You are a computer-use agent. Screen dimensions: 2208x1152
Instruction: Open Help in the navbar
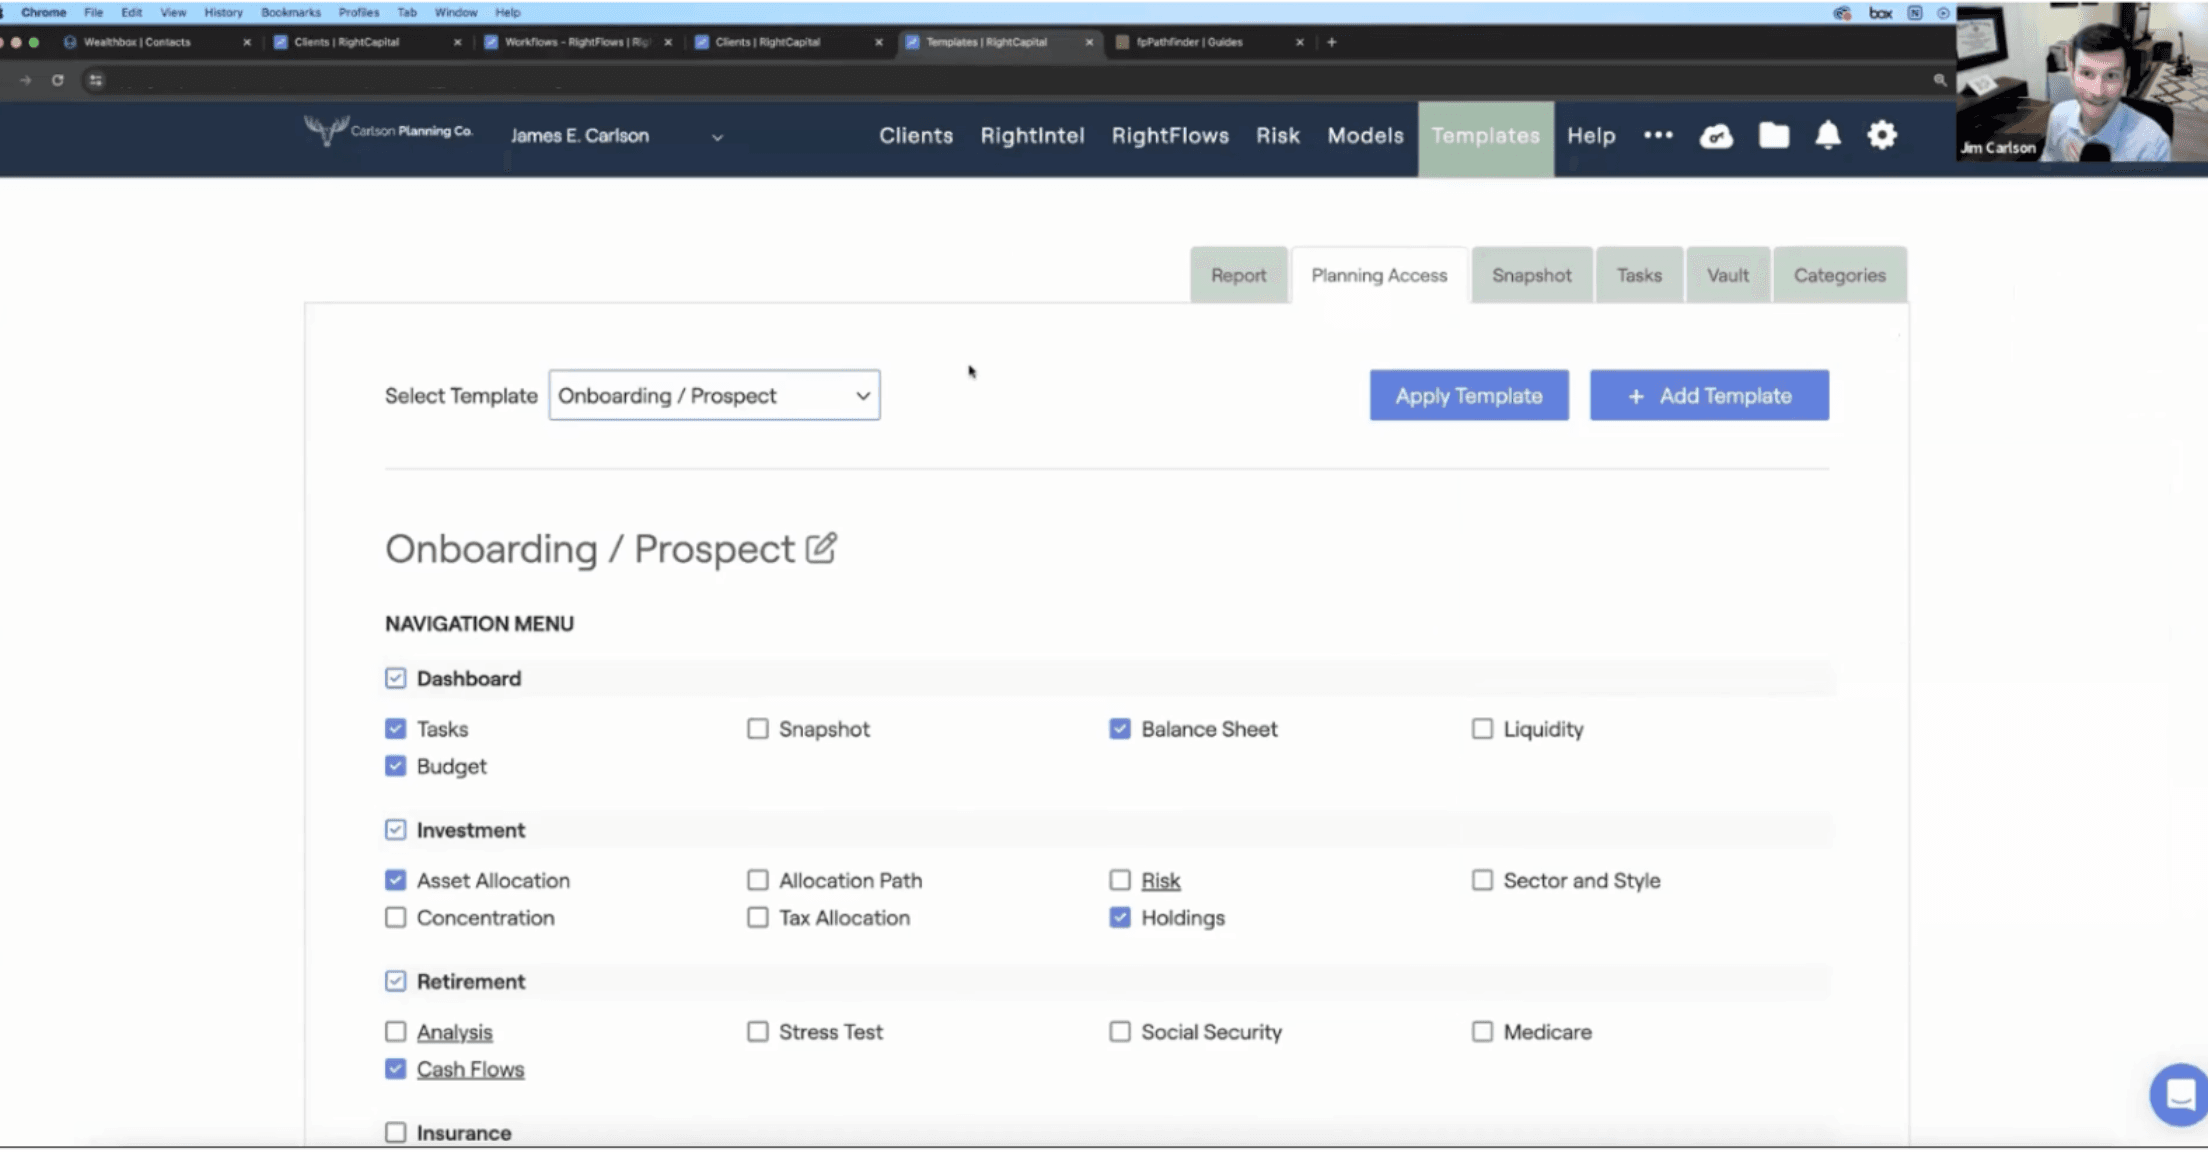click(1591, 136)
